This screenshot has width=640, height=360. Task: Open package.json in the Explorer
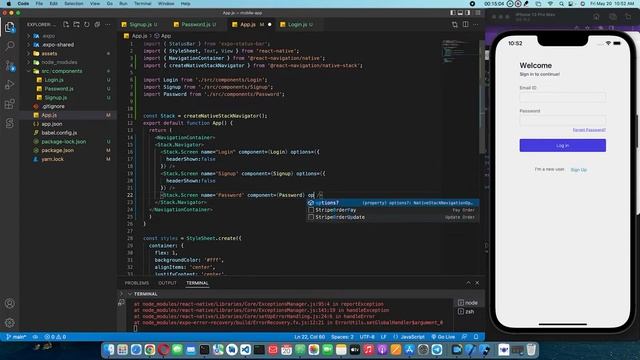point(58,150)
